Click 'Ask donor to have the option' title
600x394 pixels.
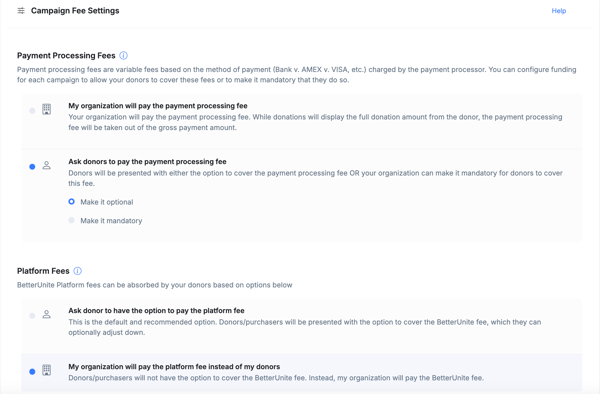click(x=156, y=311)
